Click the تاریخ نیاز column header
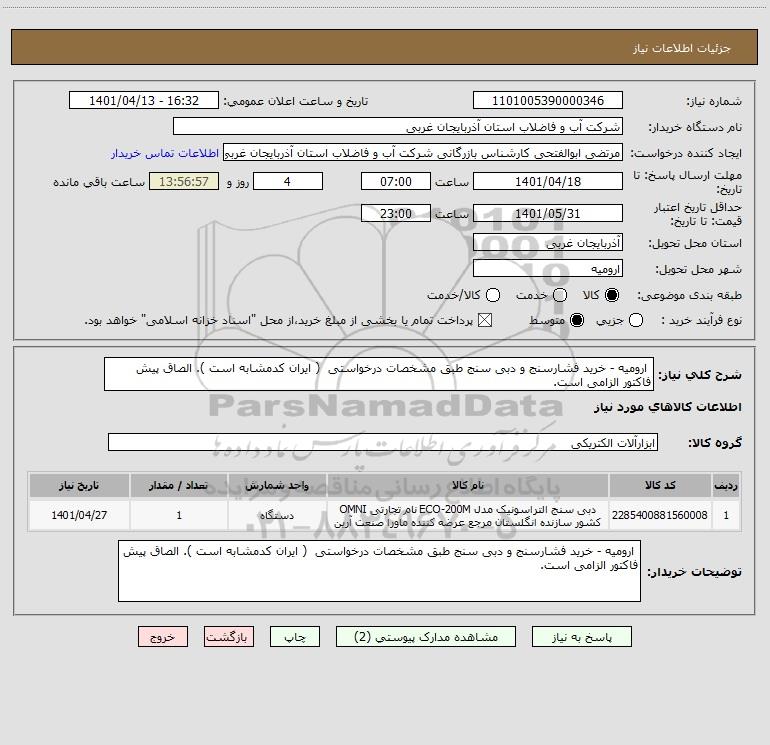This screenshot has width=770, height=745. (x=79, y=485)
